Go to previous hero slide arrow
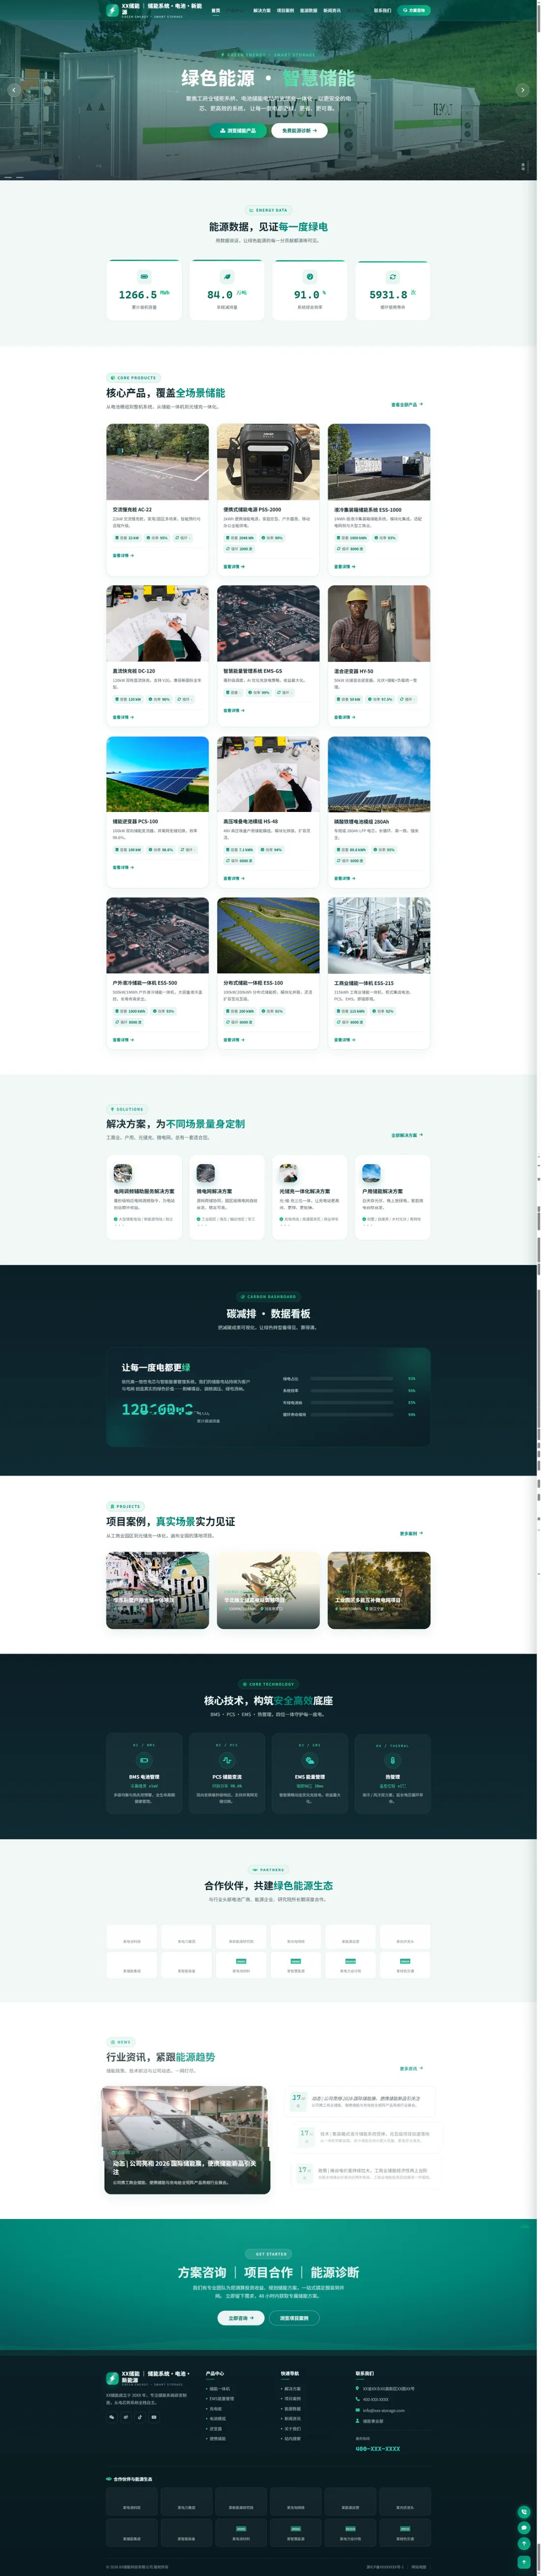 pyautogui.click(x=14, y=90)
